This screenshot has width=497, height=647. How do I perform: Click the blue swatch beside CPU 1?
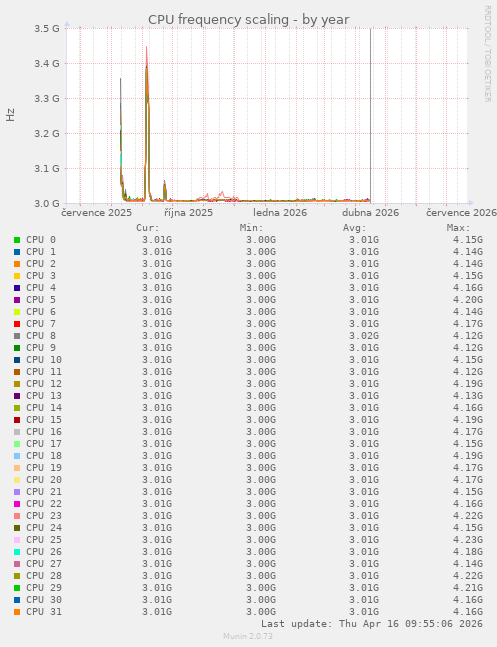(x=17, y=252)
